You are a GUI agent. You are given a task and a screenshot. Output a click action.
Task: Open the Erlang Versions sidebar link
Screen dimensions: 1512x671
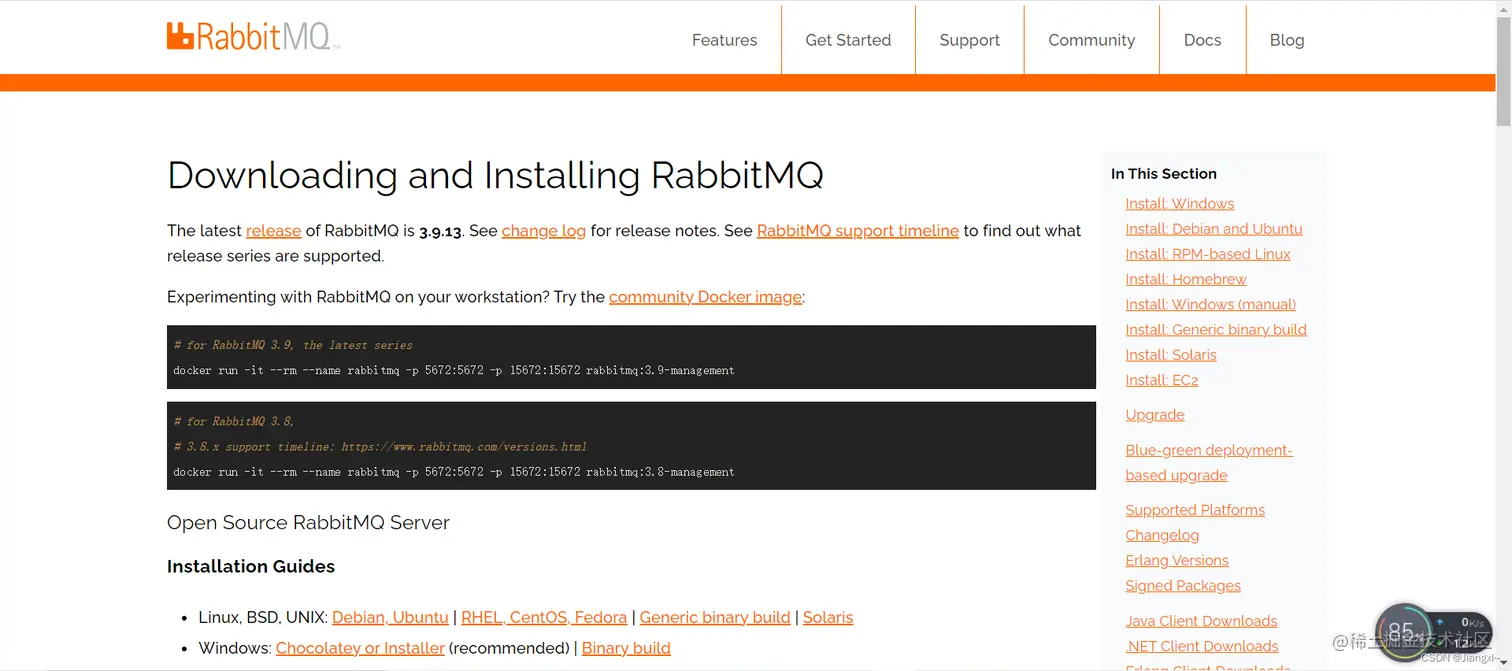[1177, 561]
